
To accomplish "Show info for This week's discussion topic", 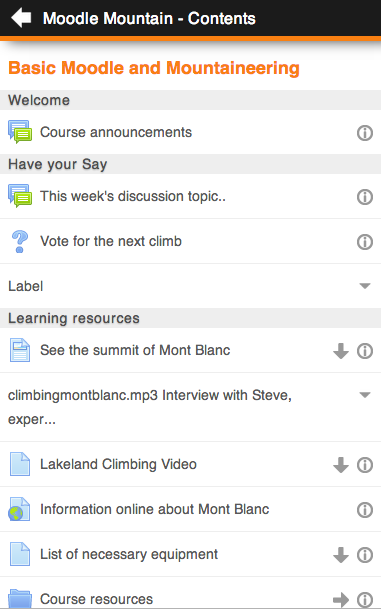I will [365, 197].
